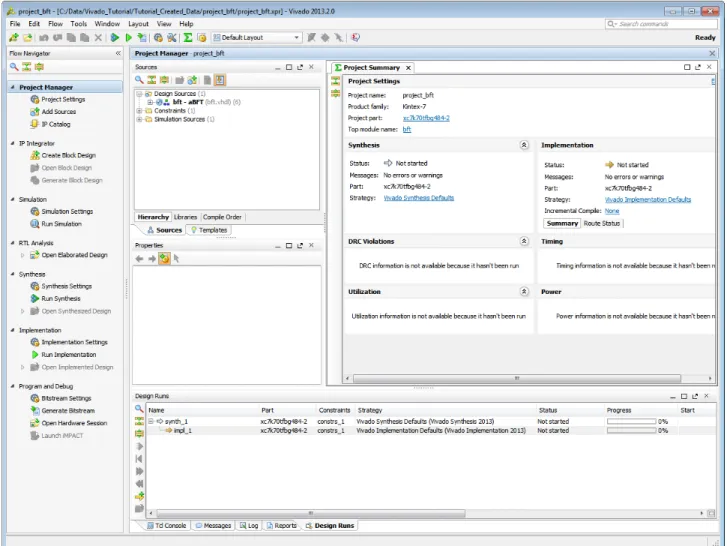Toggle the highlighted Sources view option button
727x546 pixels.
pos(220,80)
